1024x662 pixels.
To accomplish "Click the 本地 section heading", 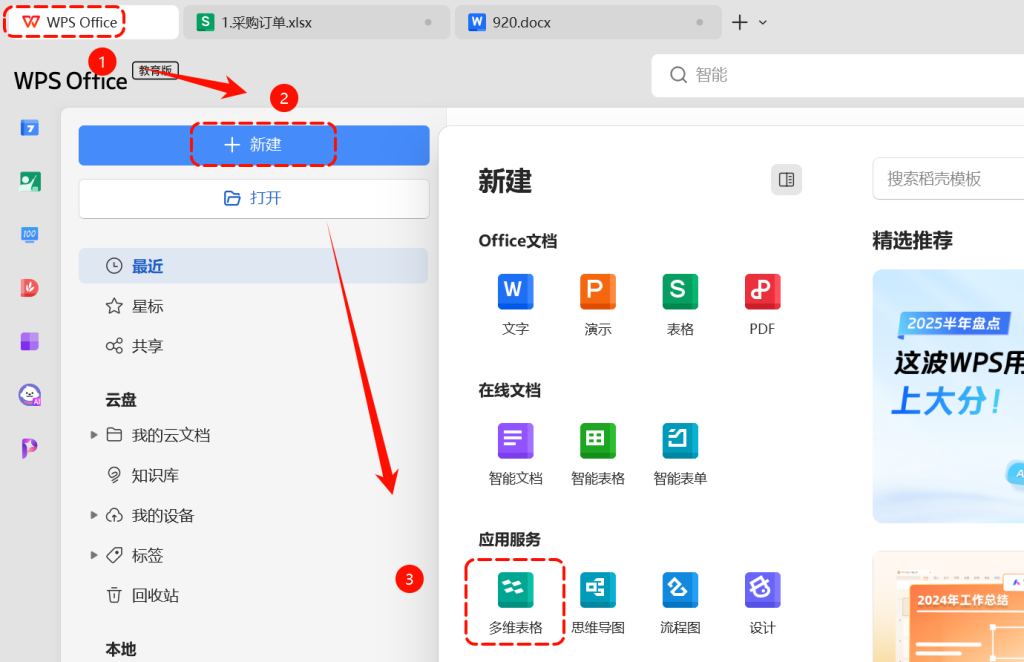I will tap(121, 649).
